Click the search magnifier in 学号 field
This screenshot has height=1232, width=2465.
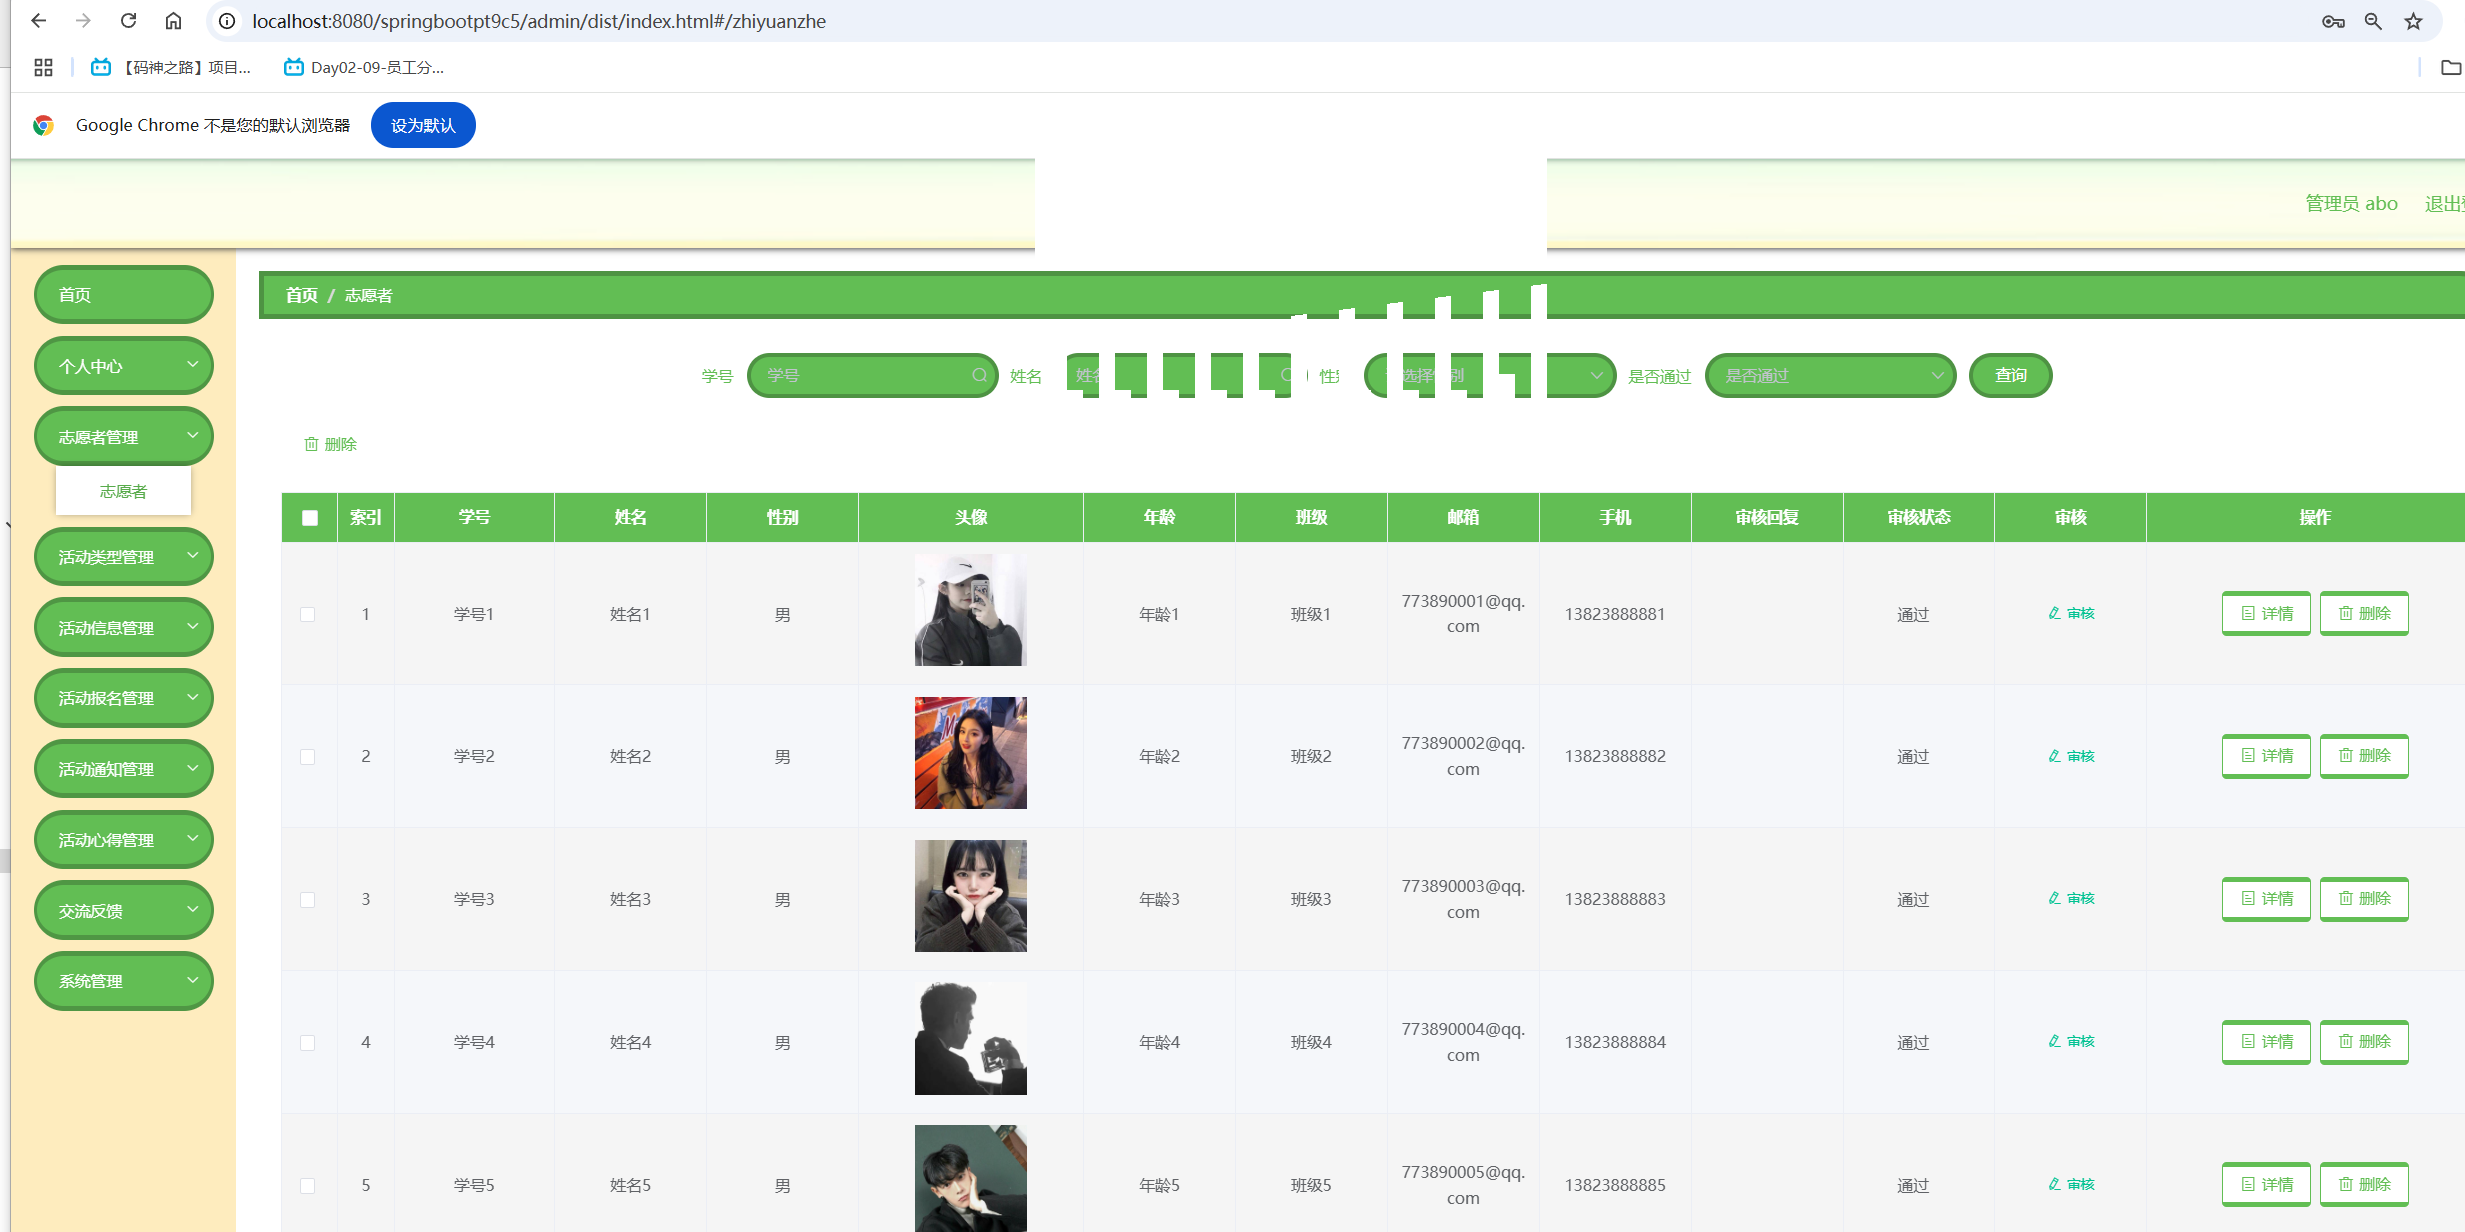pos(979,375)
